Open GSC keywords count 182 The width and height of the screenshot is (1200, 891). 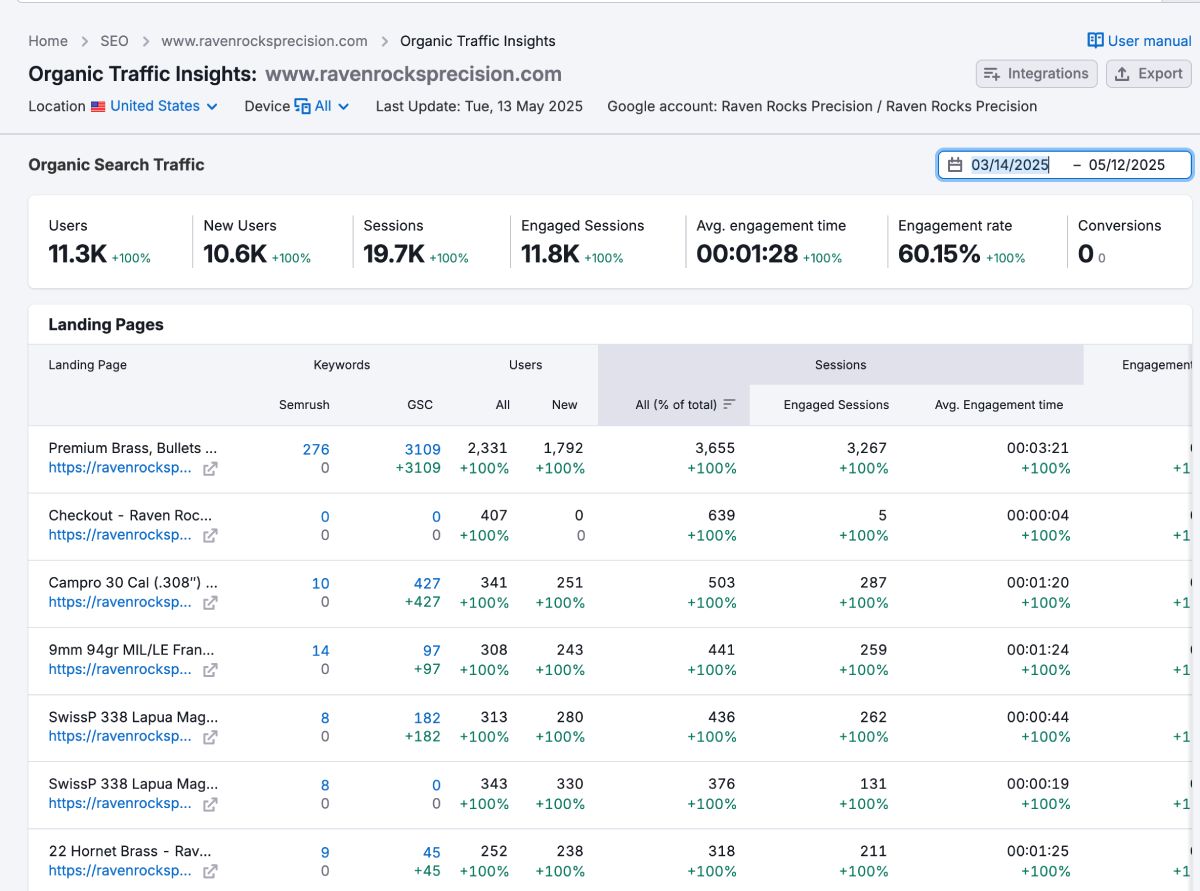point(427,718)
